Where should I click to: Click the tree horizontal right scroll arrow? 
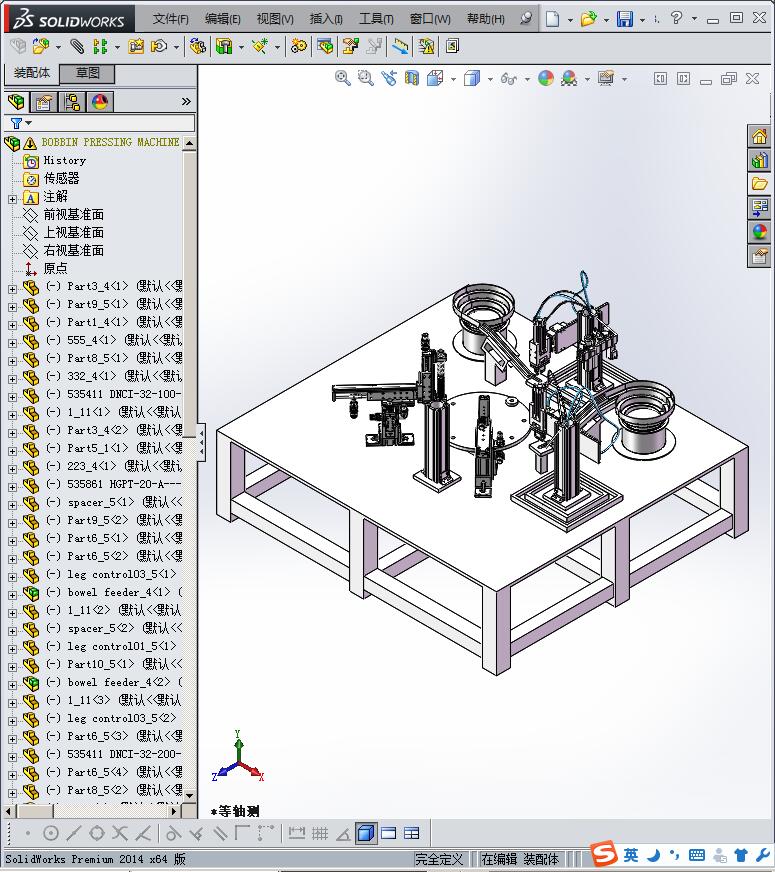pyautogui.click(x=174, y=811)
